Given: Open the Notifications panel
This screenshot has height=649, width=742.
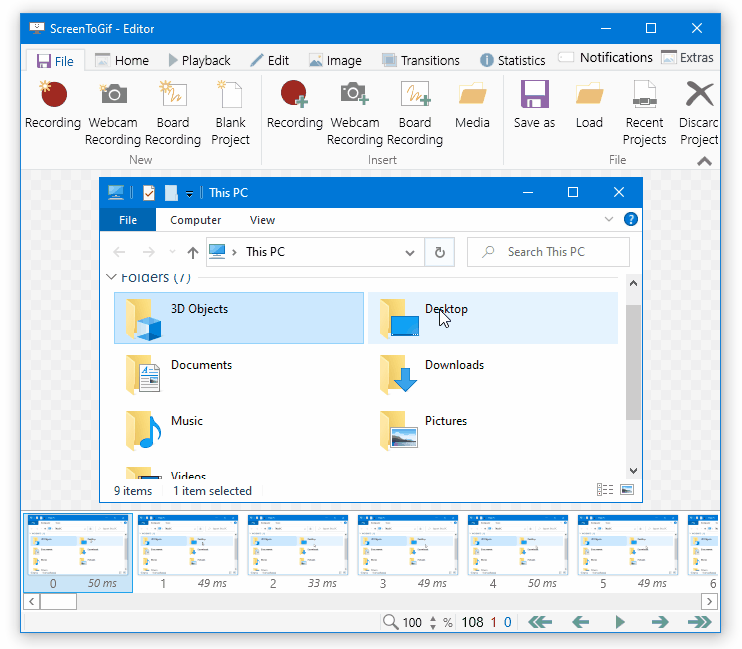Looking at the screenshot, I should pyautogui.click(x=605, y=58).
